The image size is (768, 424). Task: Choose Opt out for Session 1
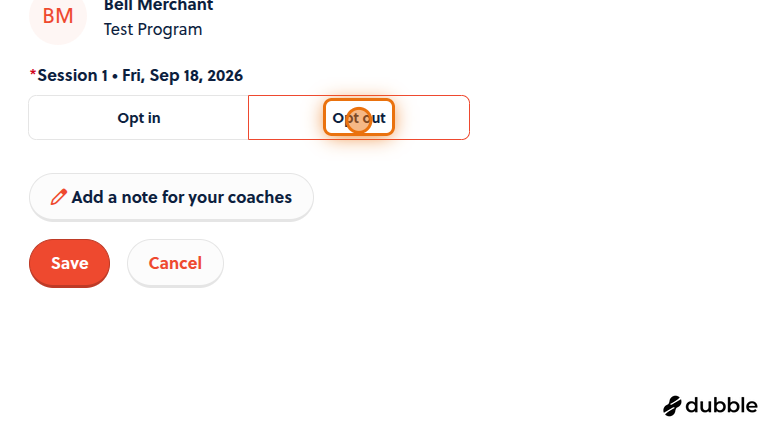pos(359,118)
